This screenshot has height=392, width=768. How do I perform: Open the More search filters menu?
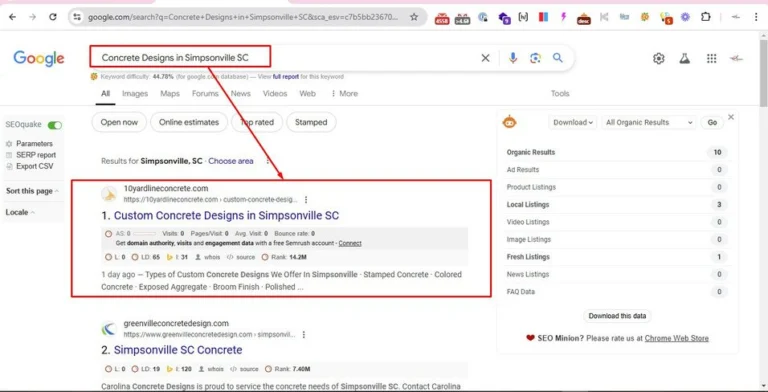tap(345, 94)
